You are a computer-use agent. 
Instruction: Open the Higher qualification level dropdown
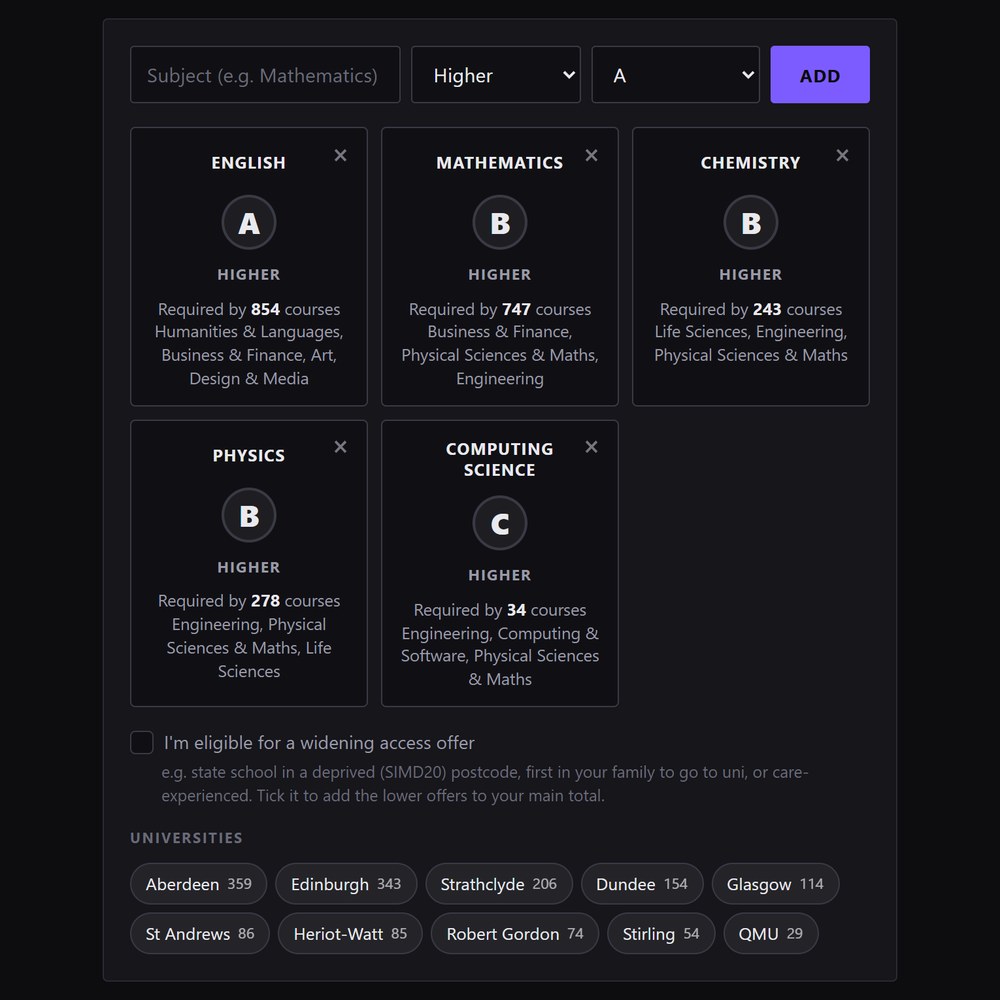tap(496, 75)
